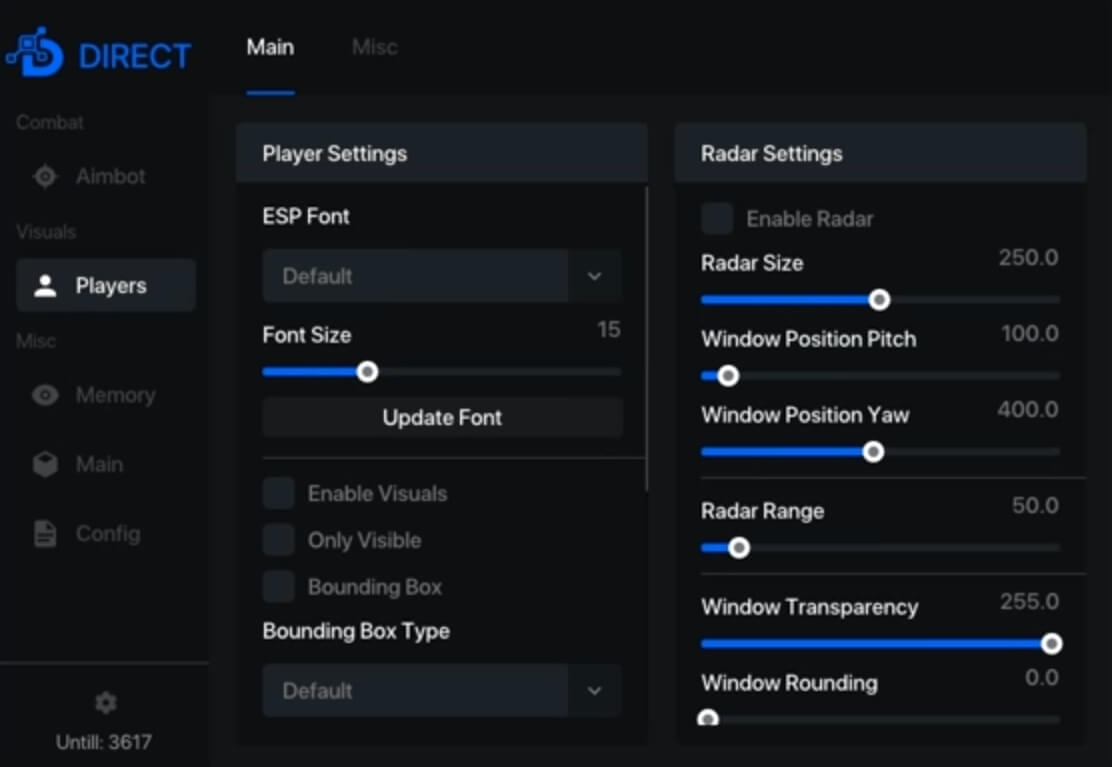This screenshot has height=767, width=1112.
Task: Open the Memory eye icon in sidebar
Action: click(45, 396)
